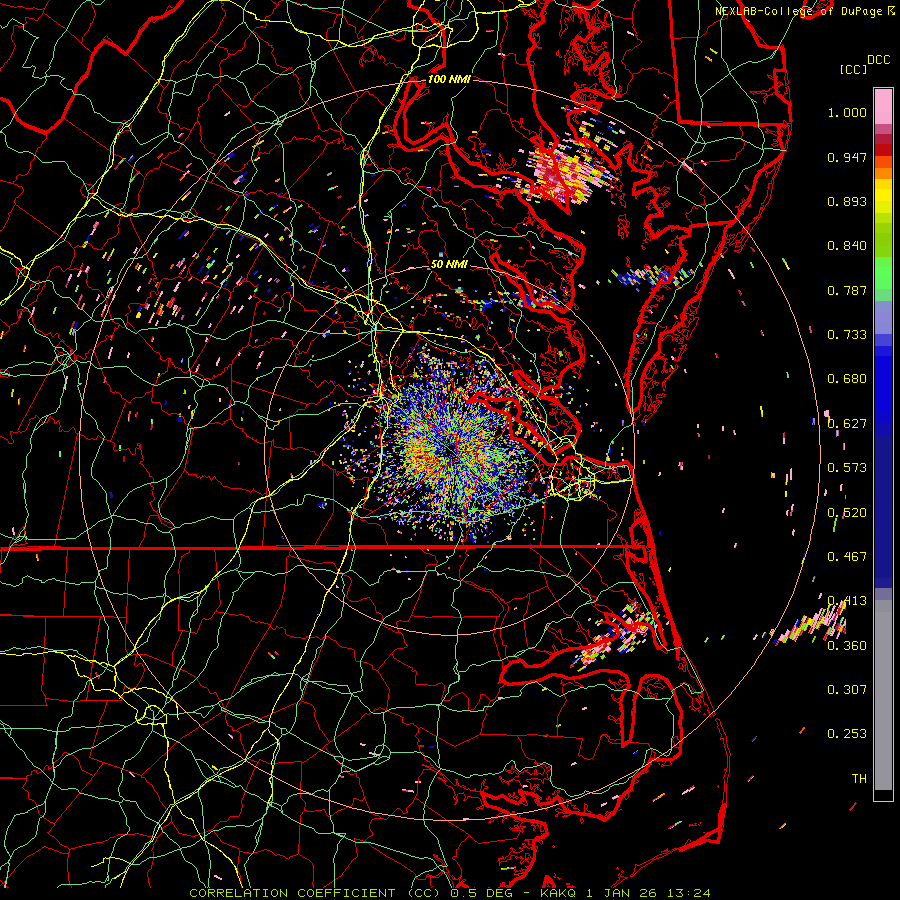This screenshot has height=900, width=900.
Task: Click the 0.253 scale value
Action: (847, 734)
